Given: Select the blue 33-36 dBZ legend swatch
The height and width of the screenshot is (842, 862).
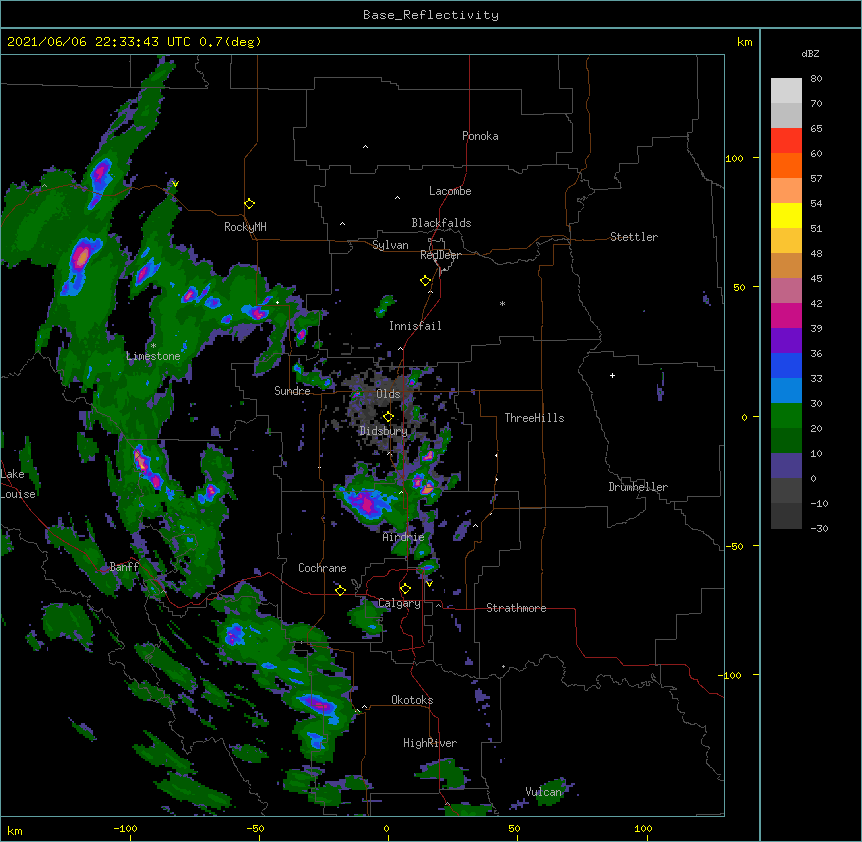Looking at the screenshot, I should (x=786, y=365).
